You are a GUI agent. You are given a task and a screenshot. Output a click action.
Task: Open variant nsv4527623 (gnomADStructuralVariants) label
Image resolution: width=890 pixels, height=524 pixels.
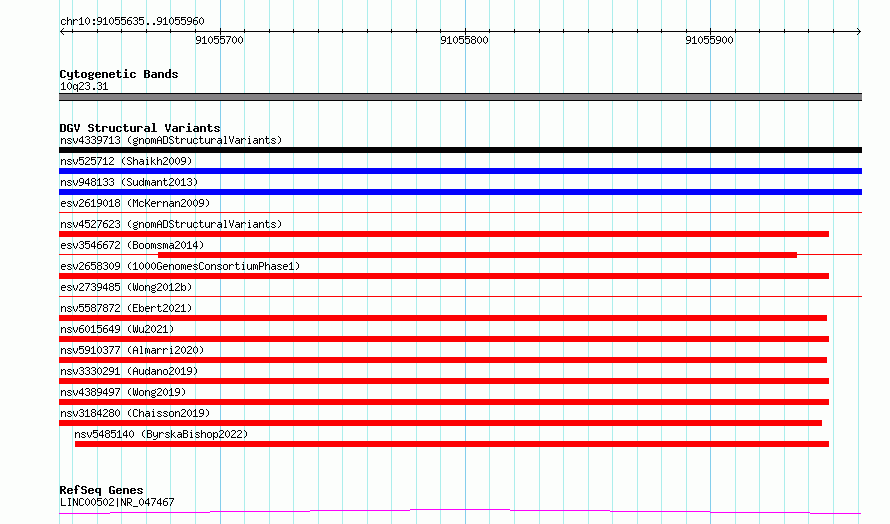click(171, 224)
